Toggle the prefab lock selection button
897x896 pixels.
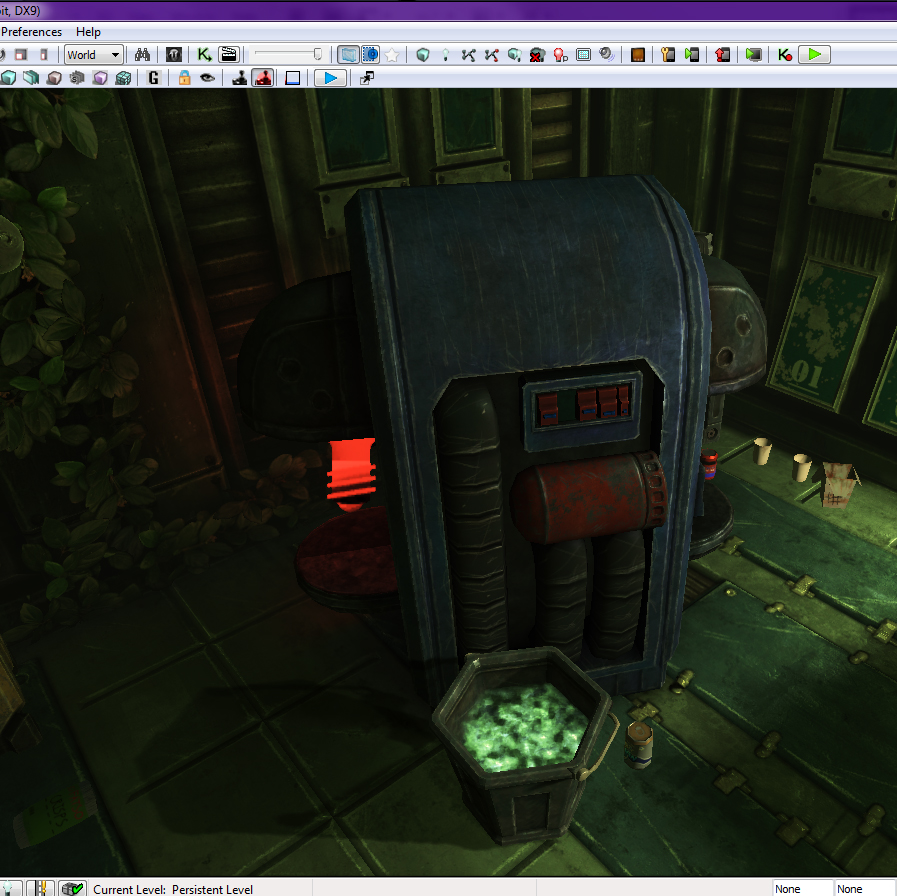click(x=371, y=55)
